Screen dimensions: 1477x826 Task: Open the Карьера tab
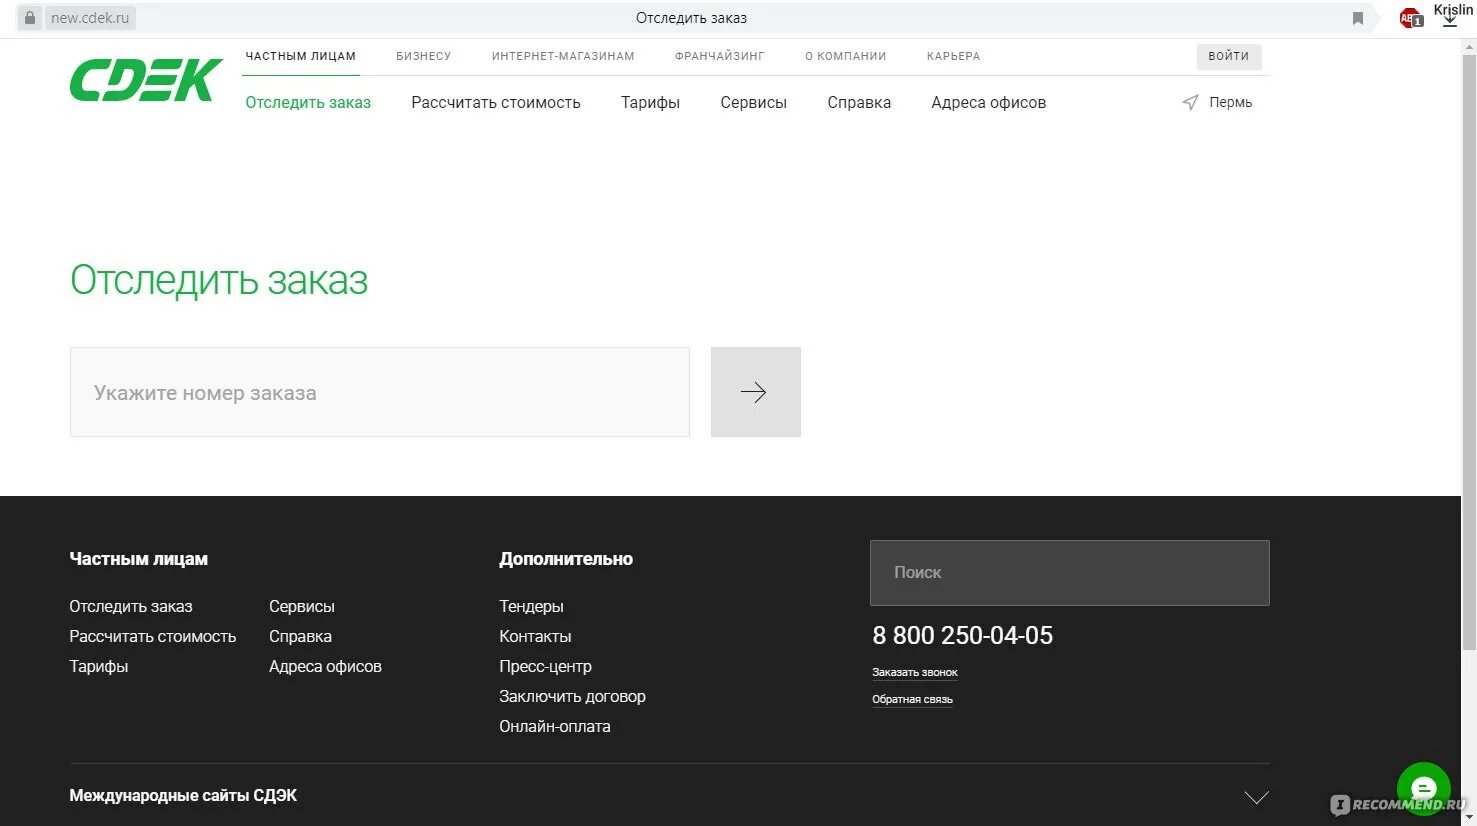953,56
